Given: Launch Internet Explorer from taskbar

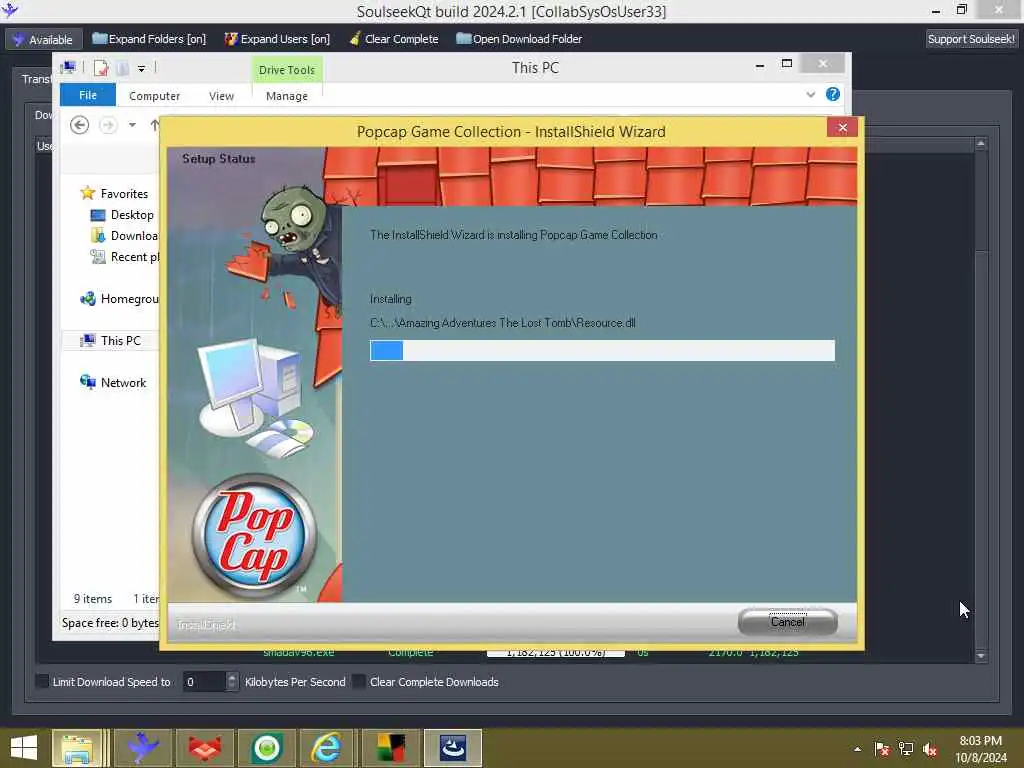Looking at the screenshot, I should coord(326,748).
